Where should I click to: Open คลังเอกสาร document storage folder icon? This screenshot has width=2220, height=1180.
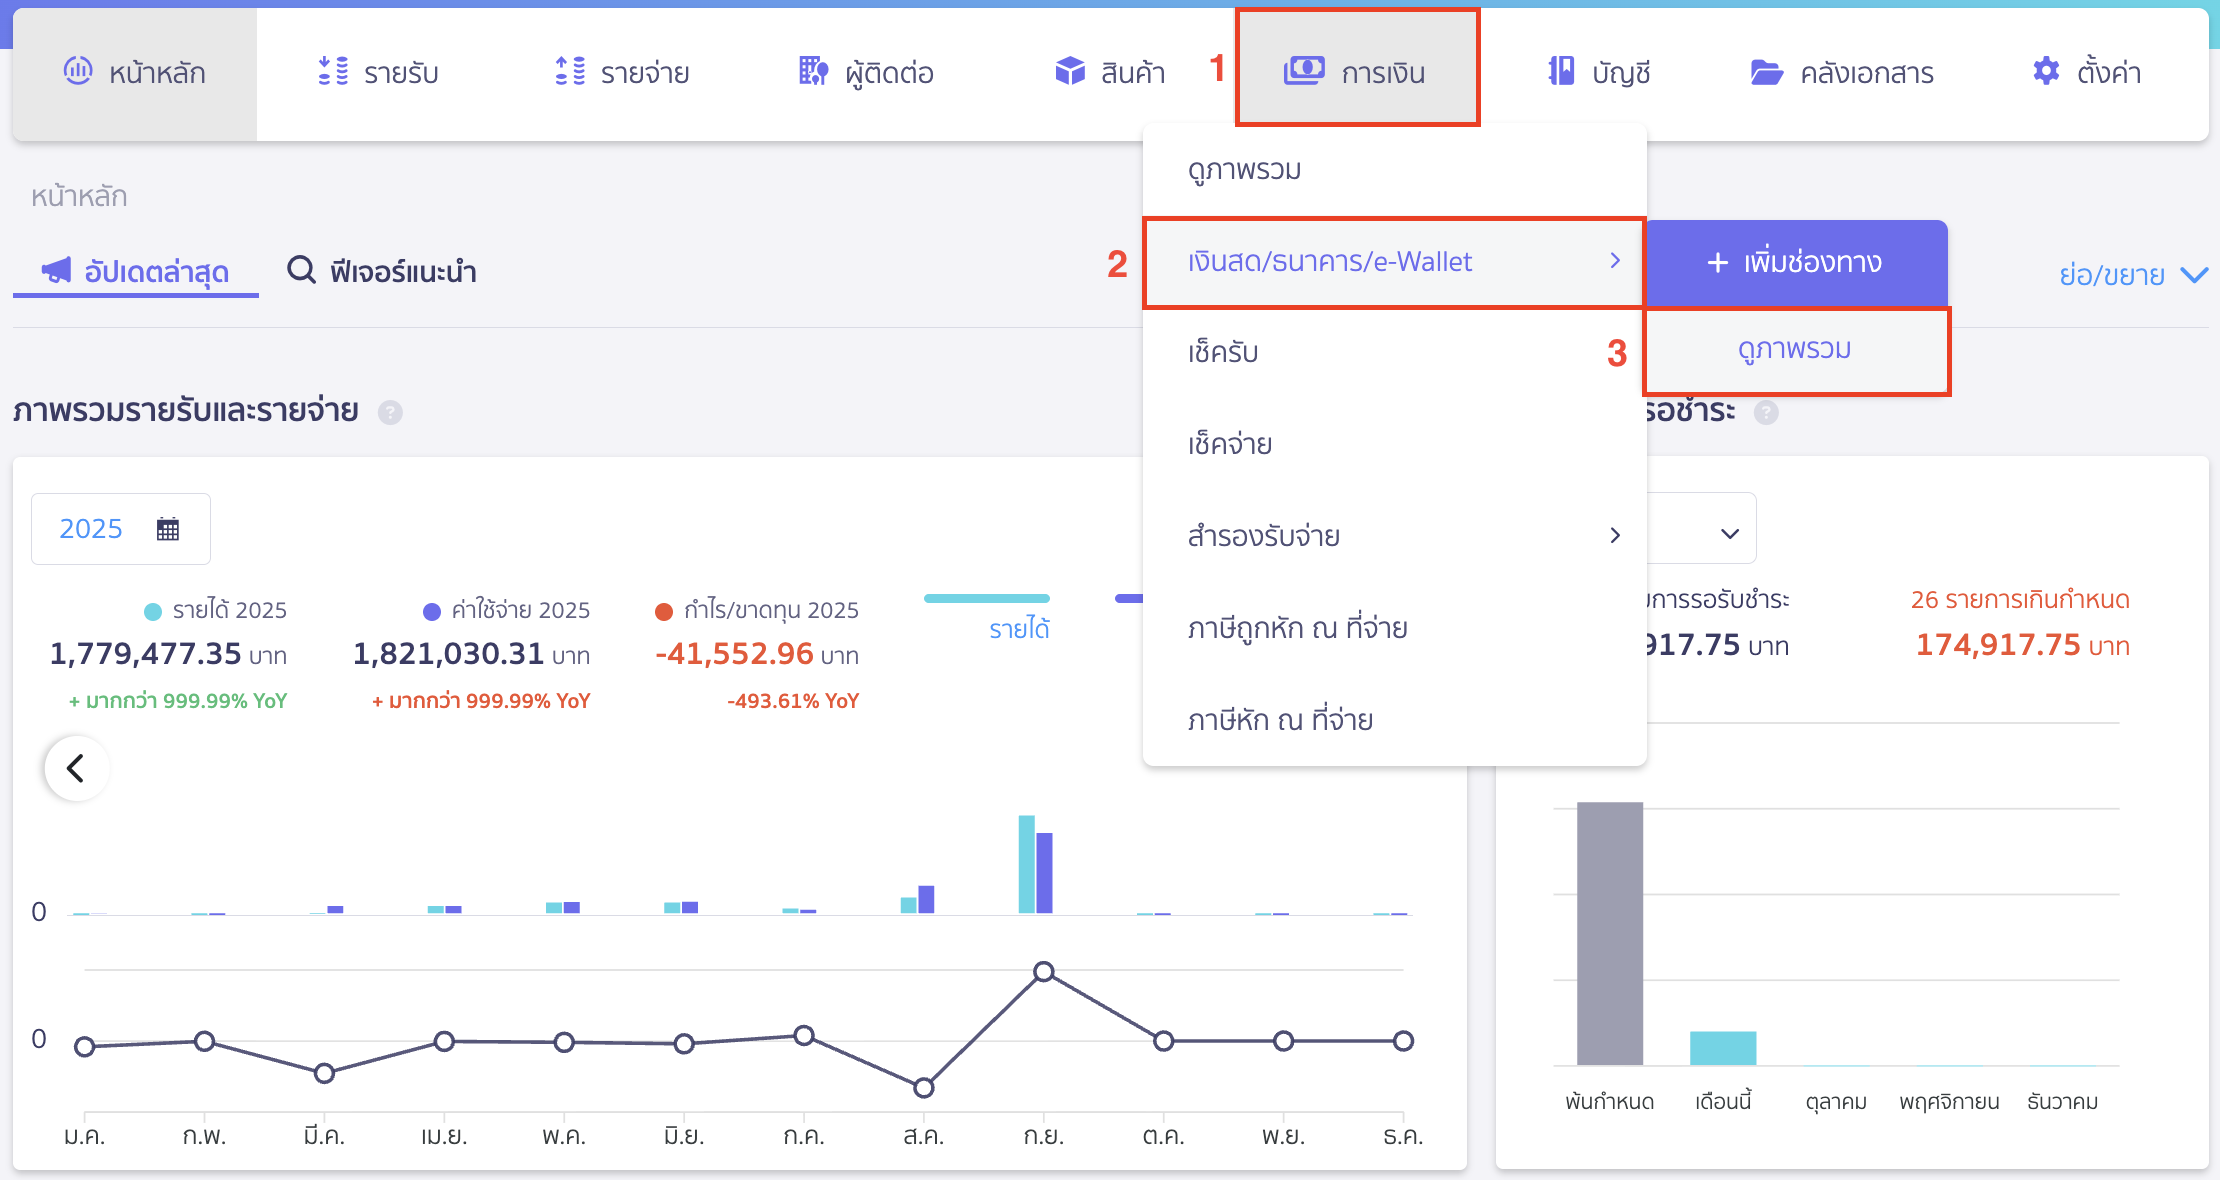1768,71
